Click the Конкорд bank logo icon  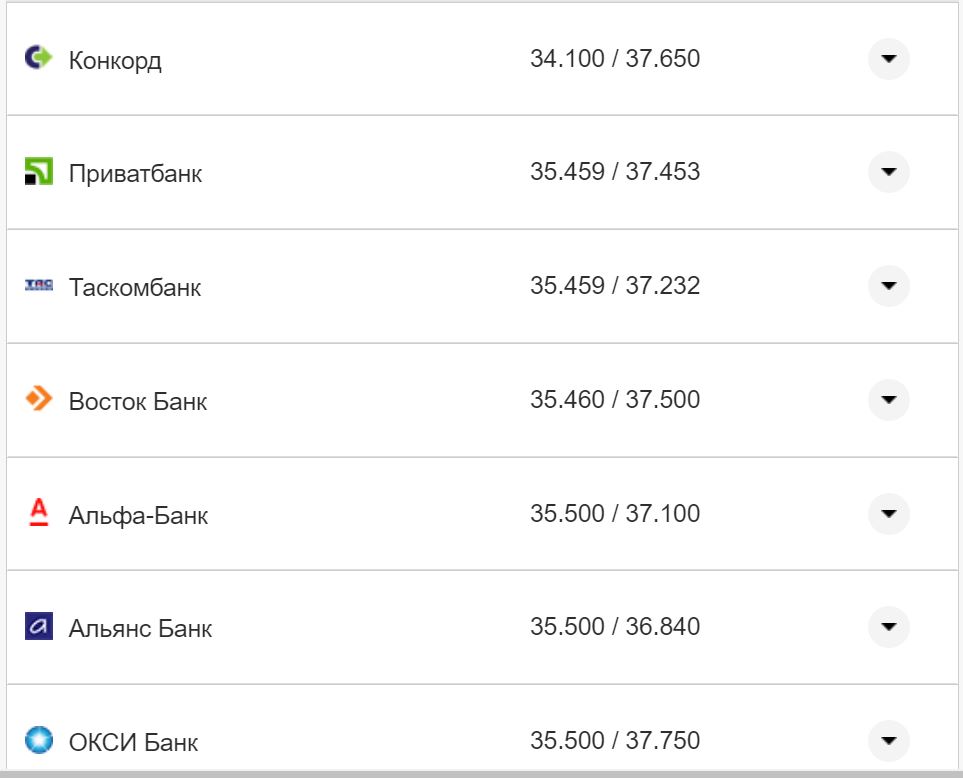click(x=38, y=58)
